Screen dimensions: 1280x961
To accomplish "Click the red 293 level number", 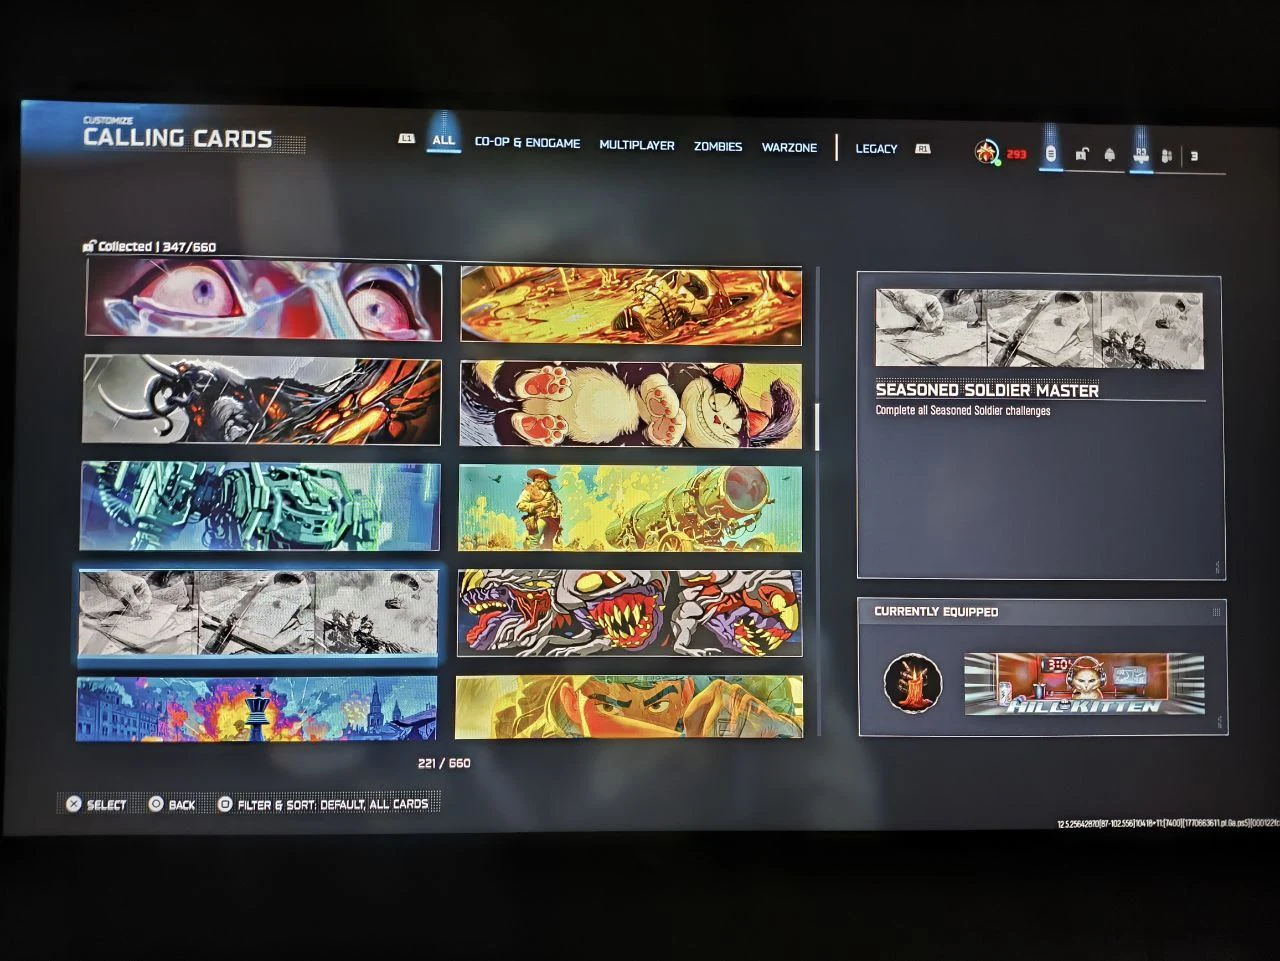I will pyautogui.click(x=1017, y=154).
